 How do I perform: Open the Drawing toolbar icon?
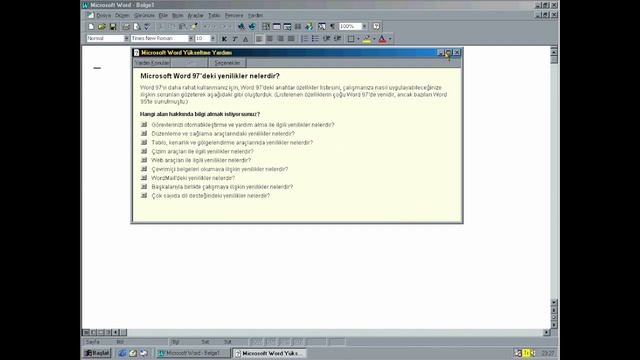point(309,27)
